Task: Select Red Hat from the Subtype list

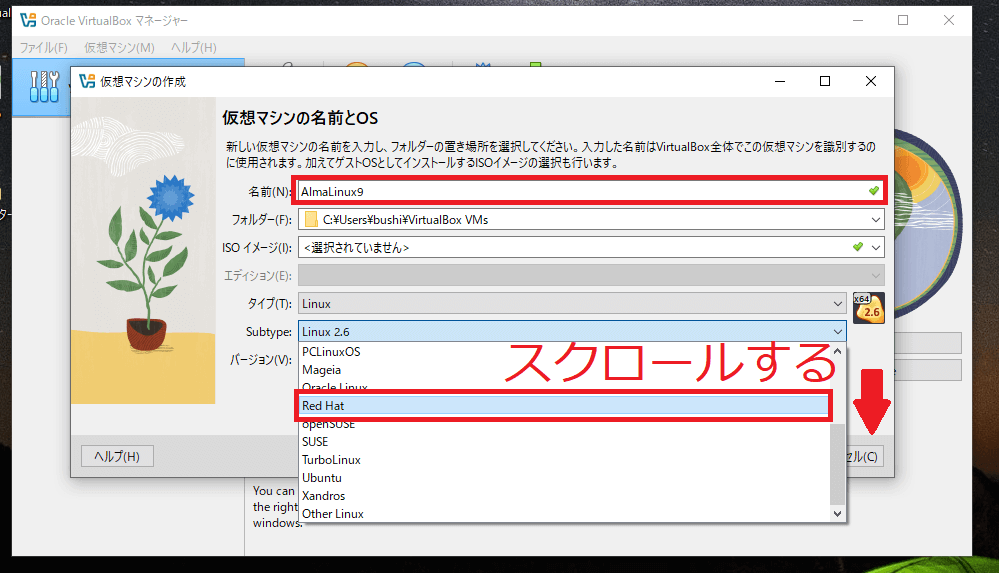Action: point(564,406)
